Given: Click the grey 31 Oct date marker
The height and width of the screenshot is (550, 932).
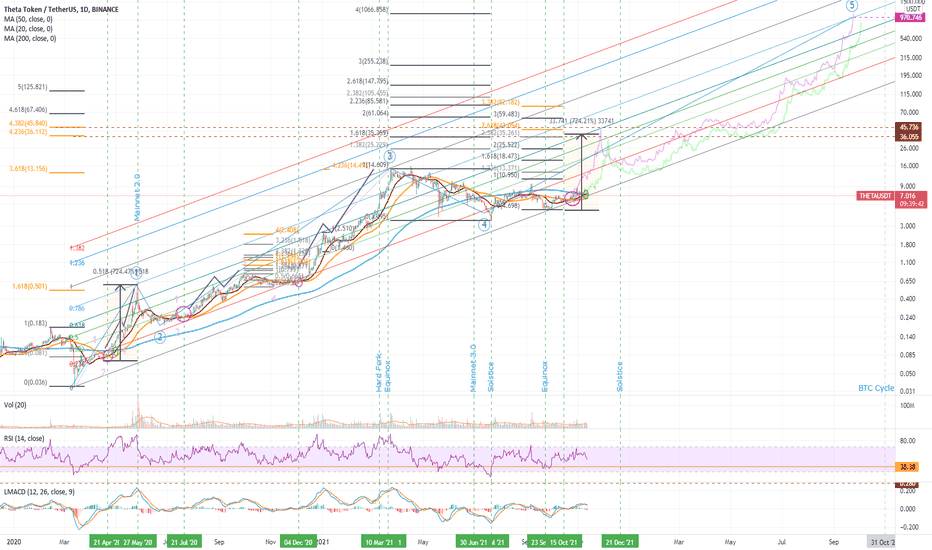Looking at the screenshot, I should 882,542.
